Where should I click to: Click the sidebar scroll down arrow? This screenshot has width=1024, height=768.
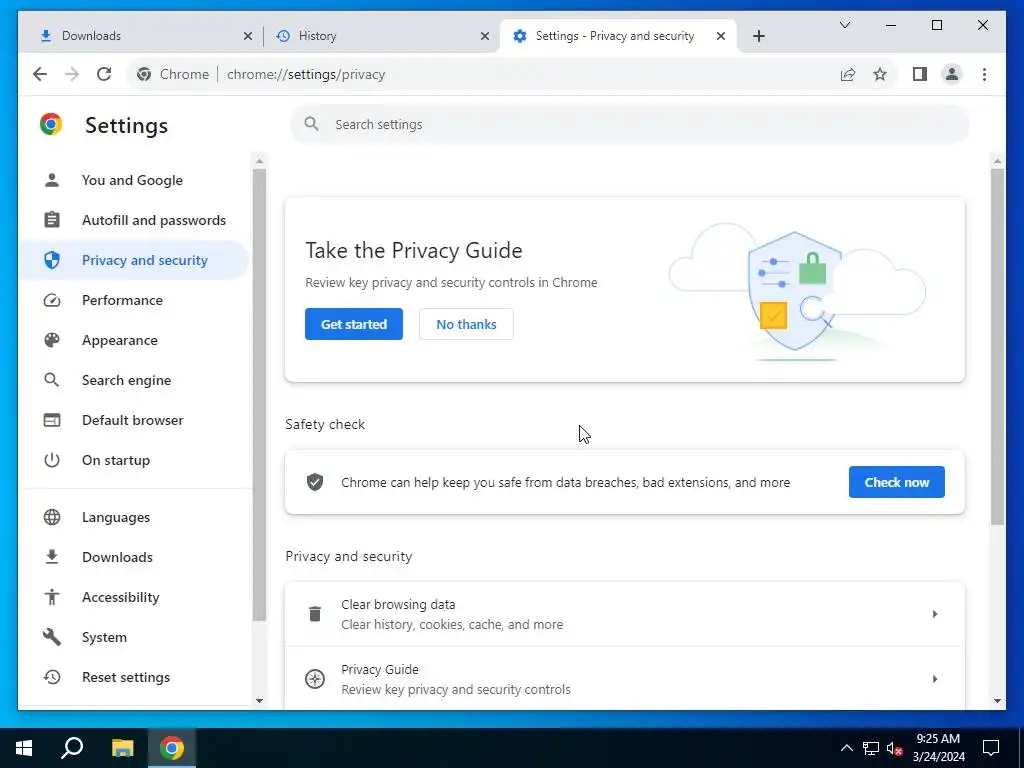tap(259, 701)
